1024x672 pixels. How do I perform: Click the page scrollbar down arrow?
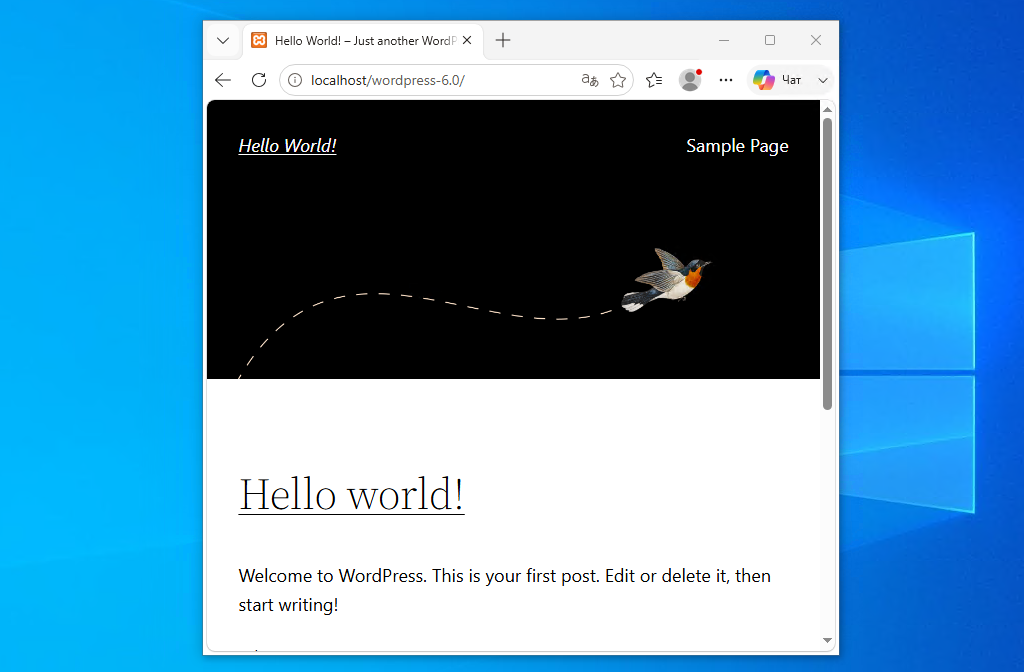click(x=827, y=641)
